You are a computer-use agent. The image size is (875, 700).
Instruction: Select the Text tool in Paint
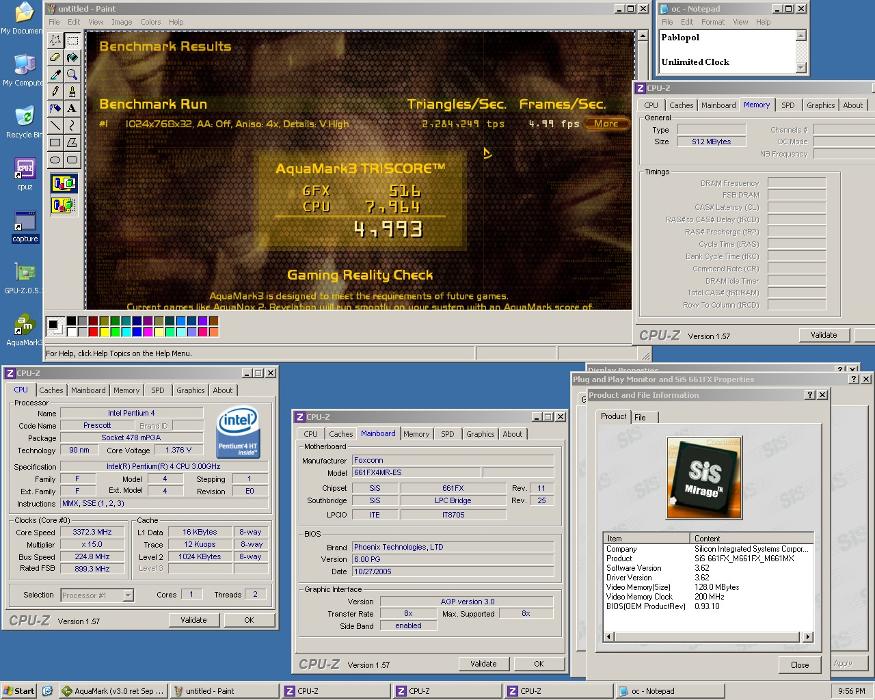pos(72,108)
